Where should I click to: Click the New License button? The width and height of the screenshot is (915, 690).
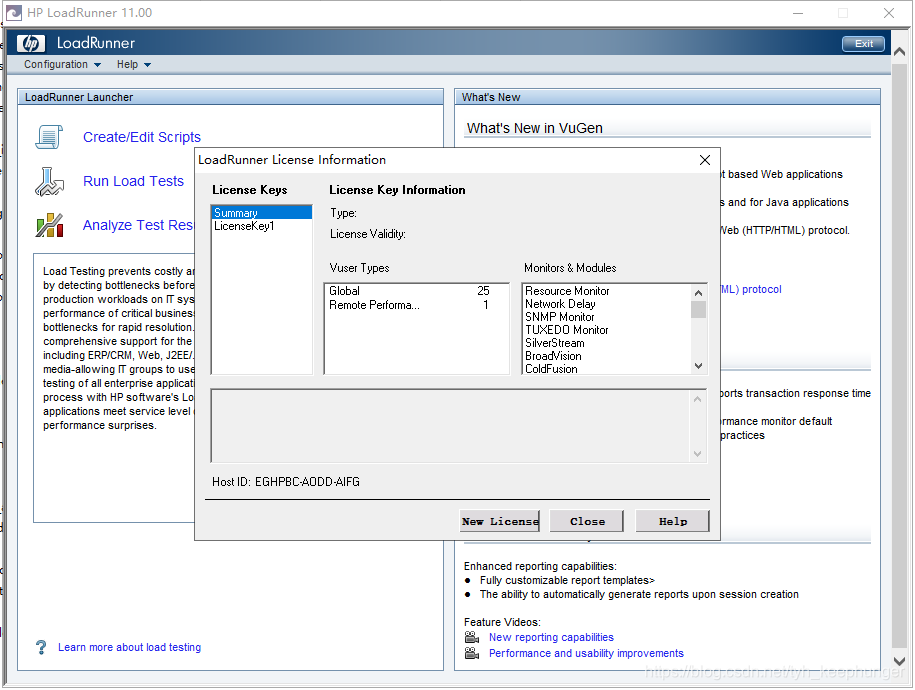tap(500, 521)
